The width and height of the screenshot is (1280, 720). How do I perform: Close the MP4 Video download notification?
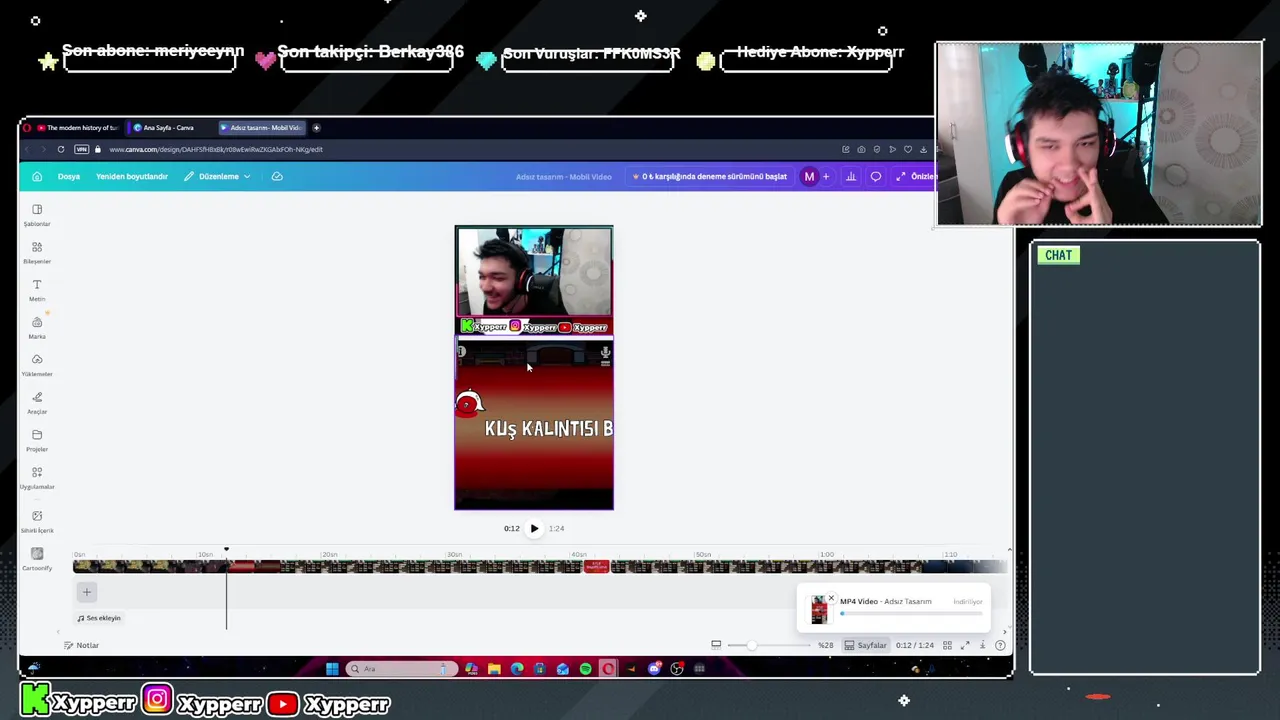point(831,598)
